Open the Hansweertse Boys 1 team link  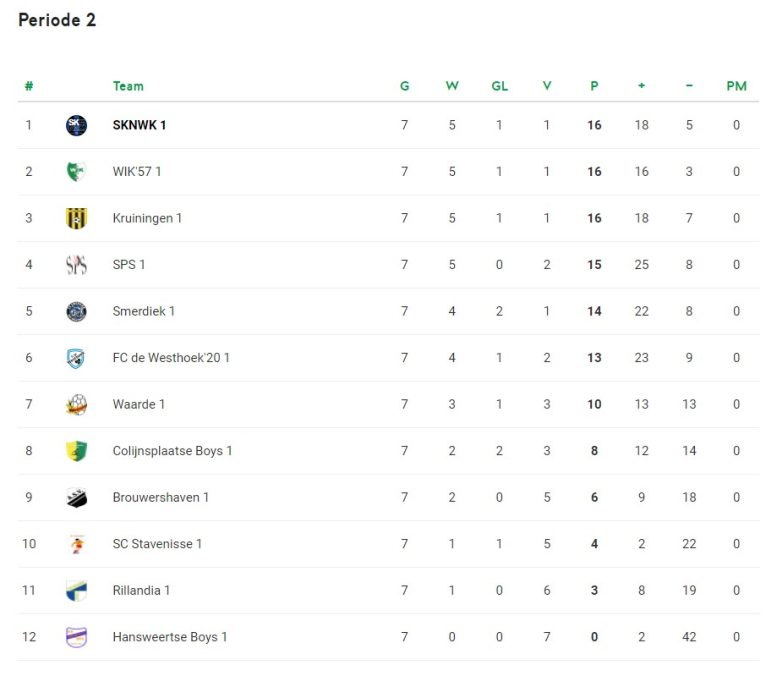(x=170, y=637)
